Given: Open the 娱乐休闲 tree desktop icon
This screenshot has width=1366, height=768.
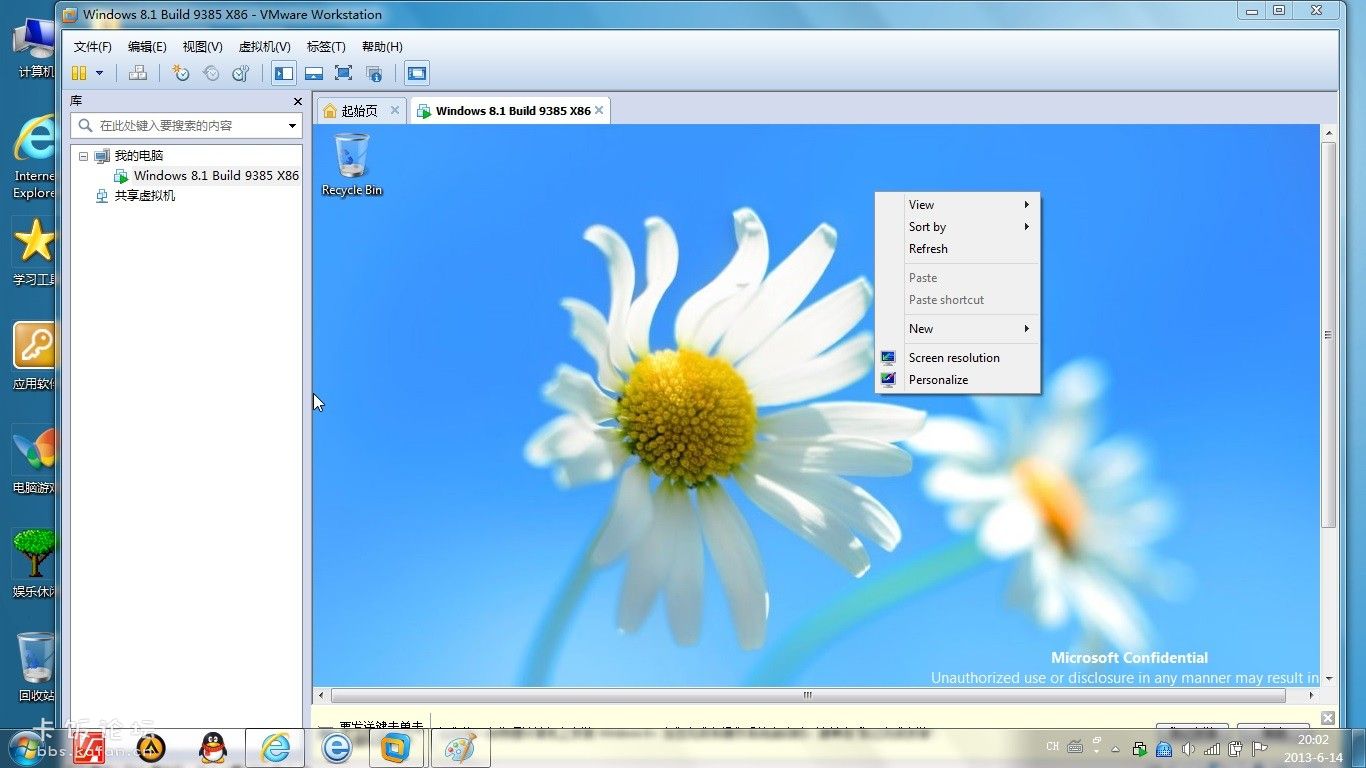Looking at the screenshot, I should pos(34,565).
